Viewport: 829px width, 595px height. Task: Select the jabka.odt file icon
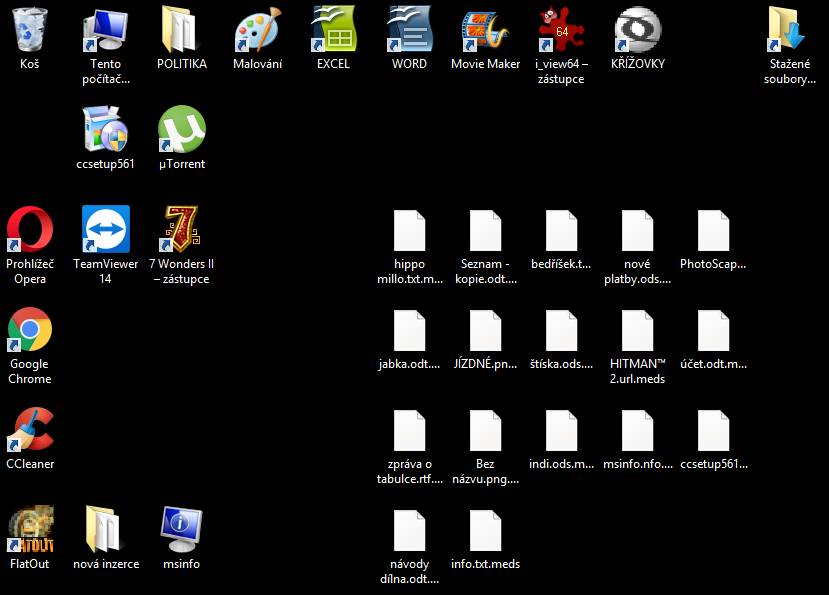409,331
